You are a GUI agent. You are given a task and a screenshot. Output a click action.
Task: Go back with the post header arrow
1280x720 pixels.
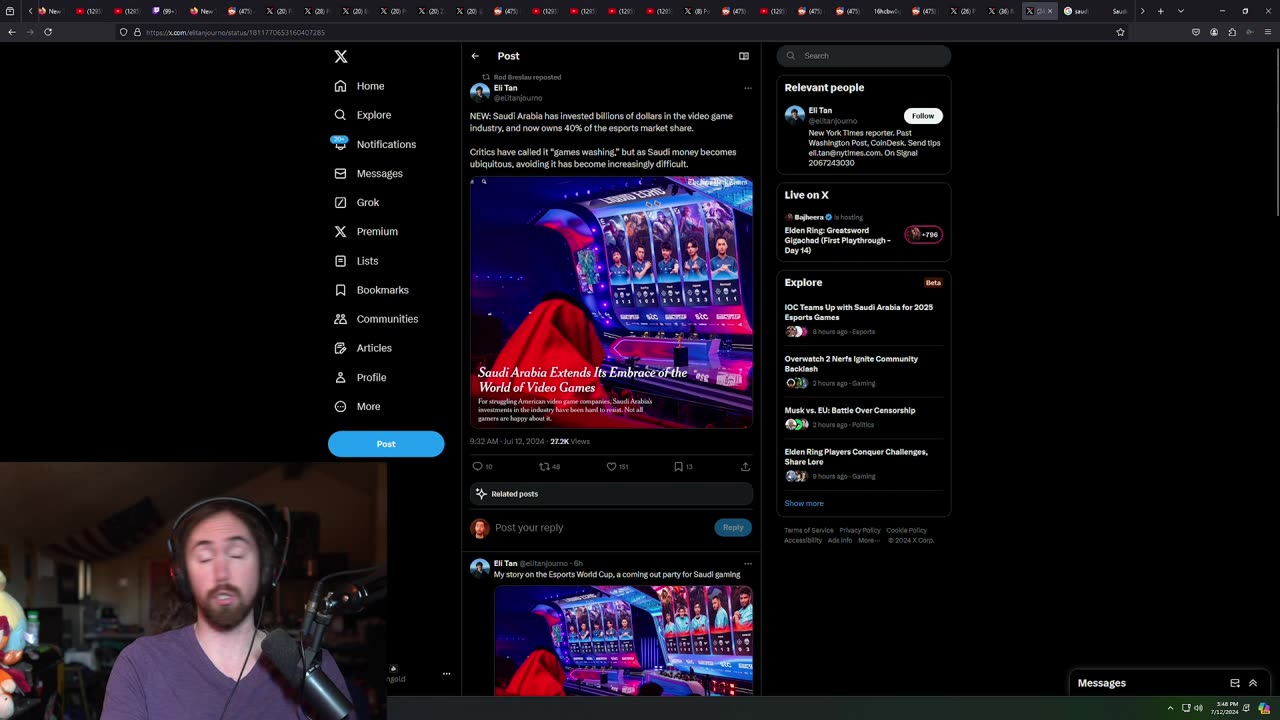(x=475, y=56)
